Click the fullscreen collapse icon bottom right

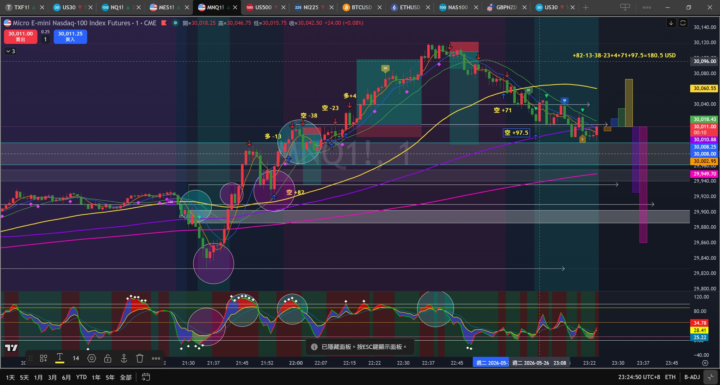point(710,377)
